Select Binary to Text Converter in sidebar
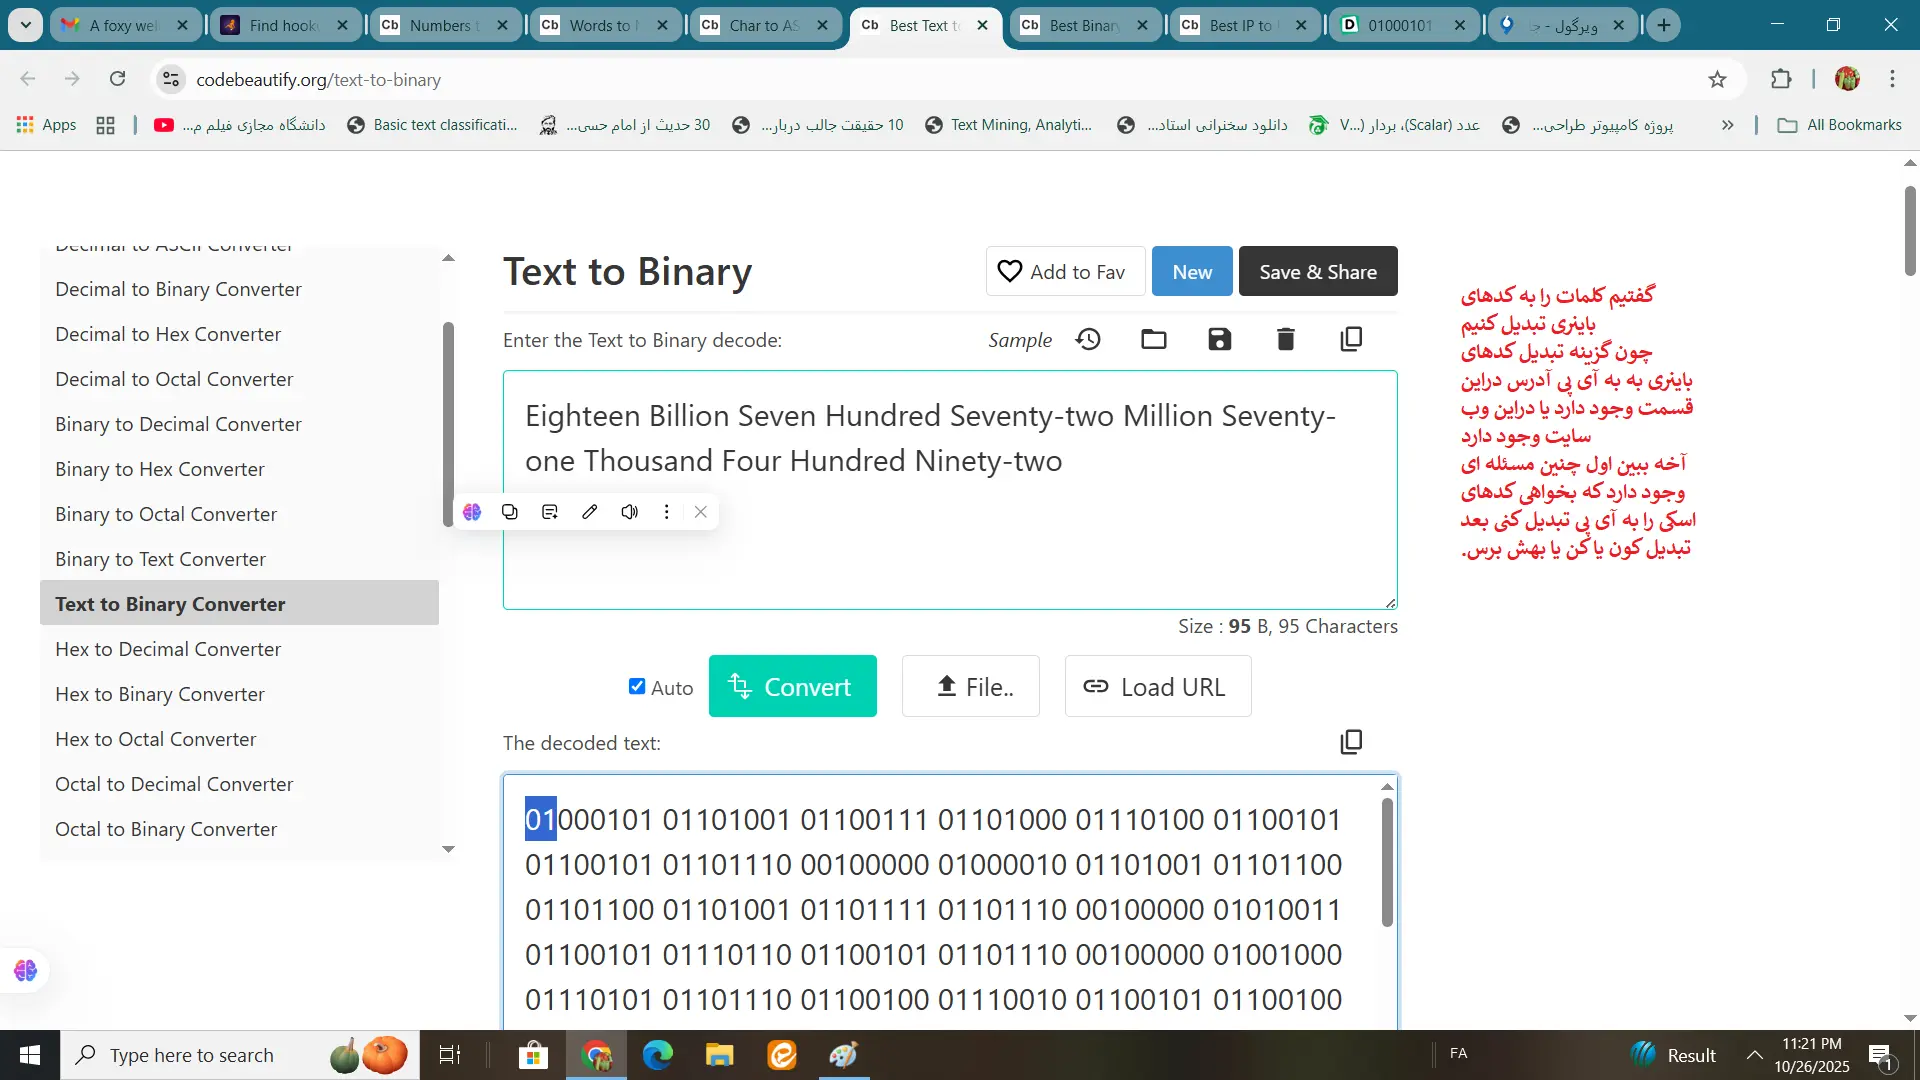 click(160, 559)
